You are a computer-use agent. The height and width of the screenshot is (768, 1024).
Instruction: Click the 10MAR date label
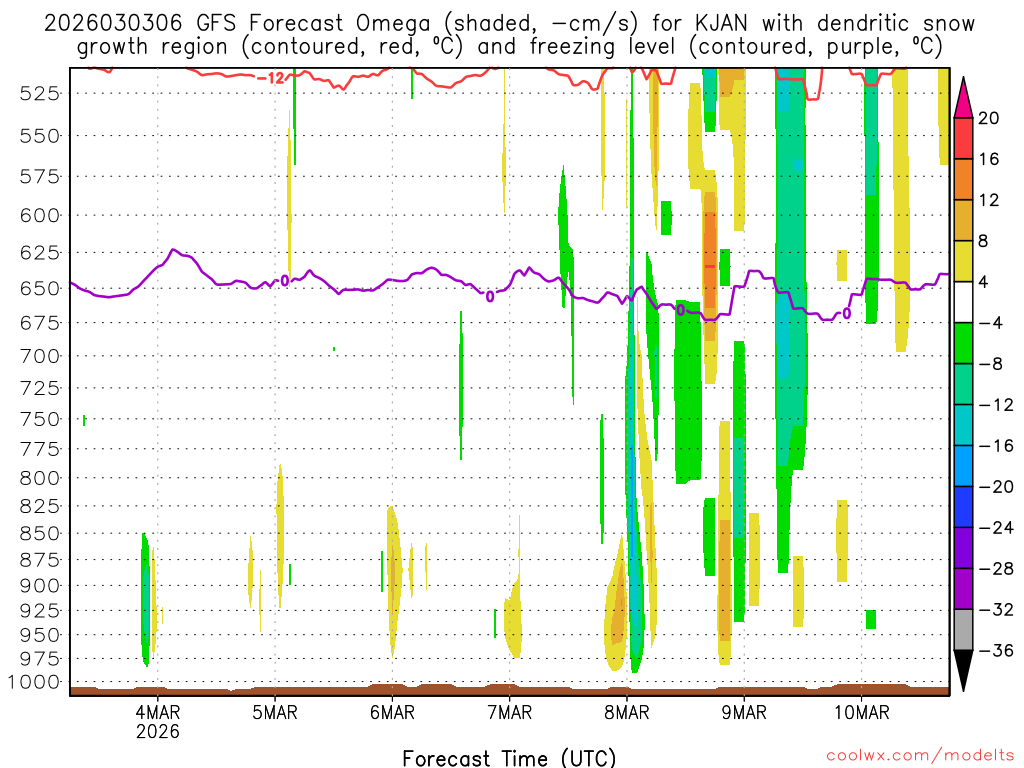coord(861,711)
